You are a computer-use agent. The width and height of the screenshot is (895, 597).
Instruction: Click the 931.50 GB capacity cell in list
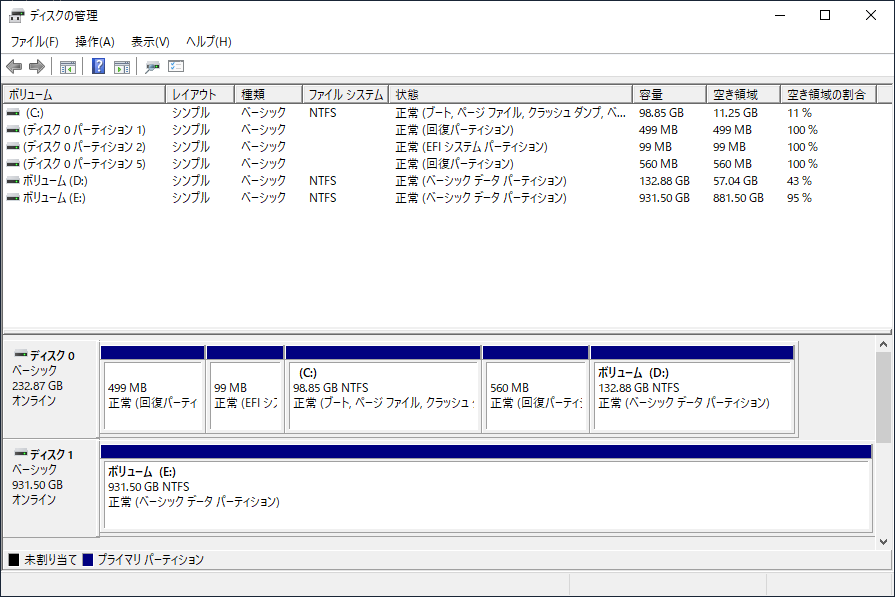664,198
